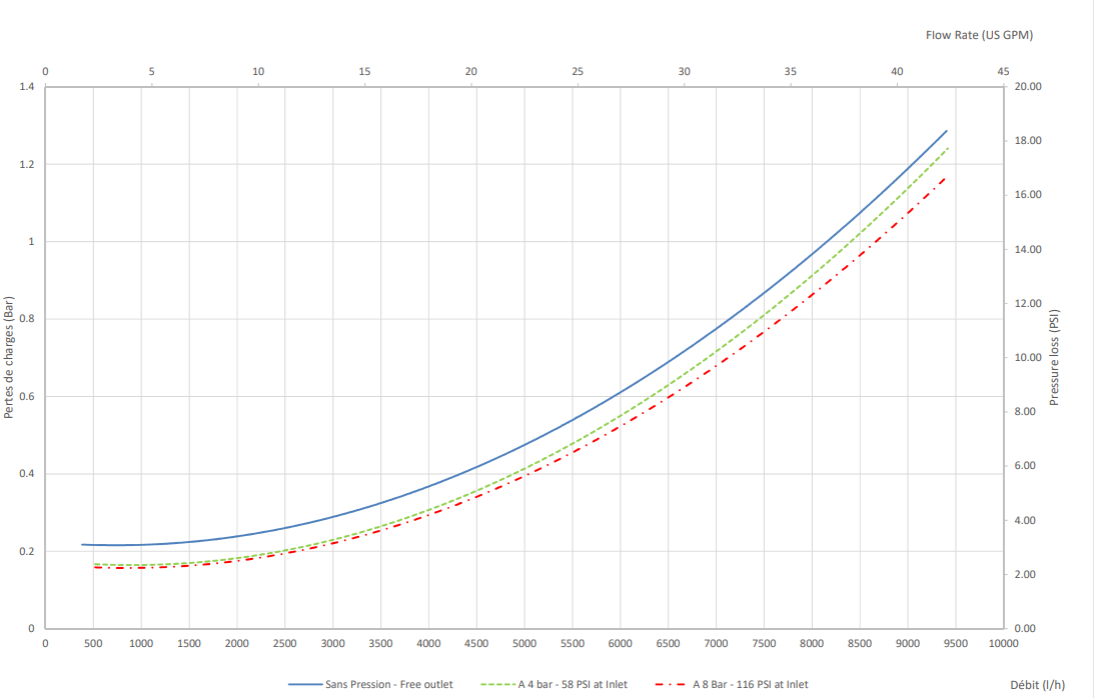Click the 8000 label on bottom axis
The width and height of the screenshot is (1094, 698).
point(811,644)
